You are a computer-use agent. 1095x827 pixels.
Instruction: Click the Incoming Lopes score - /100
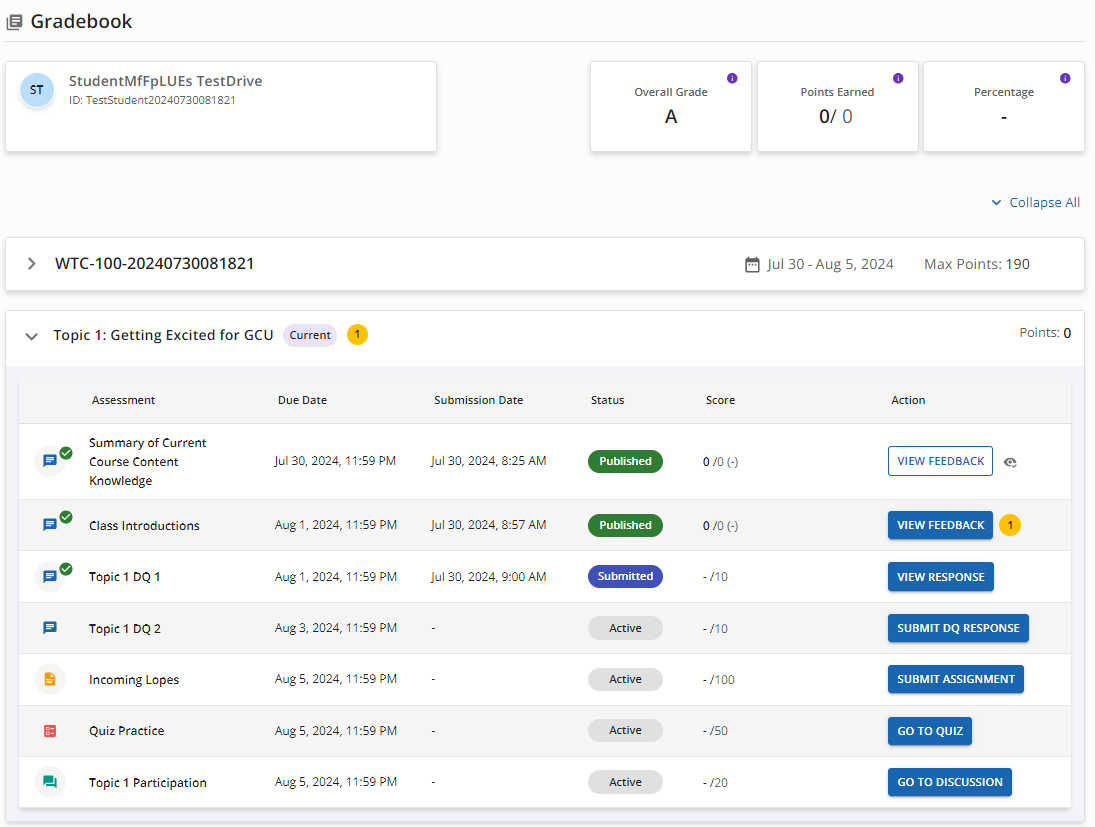(719, 680)
